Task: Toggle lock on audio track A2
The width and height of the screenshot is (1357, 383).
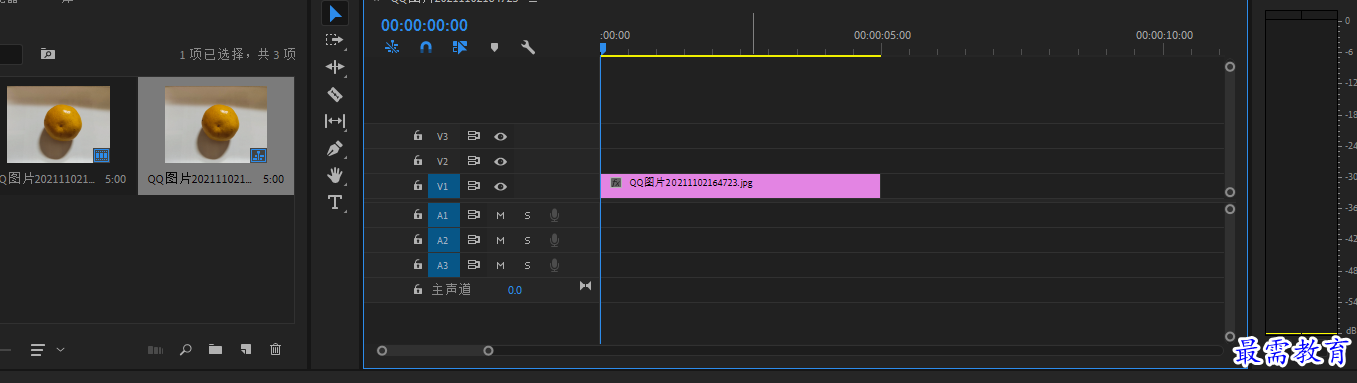Action: click(418, 240)
